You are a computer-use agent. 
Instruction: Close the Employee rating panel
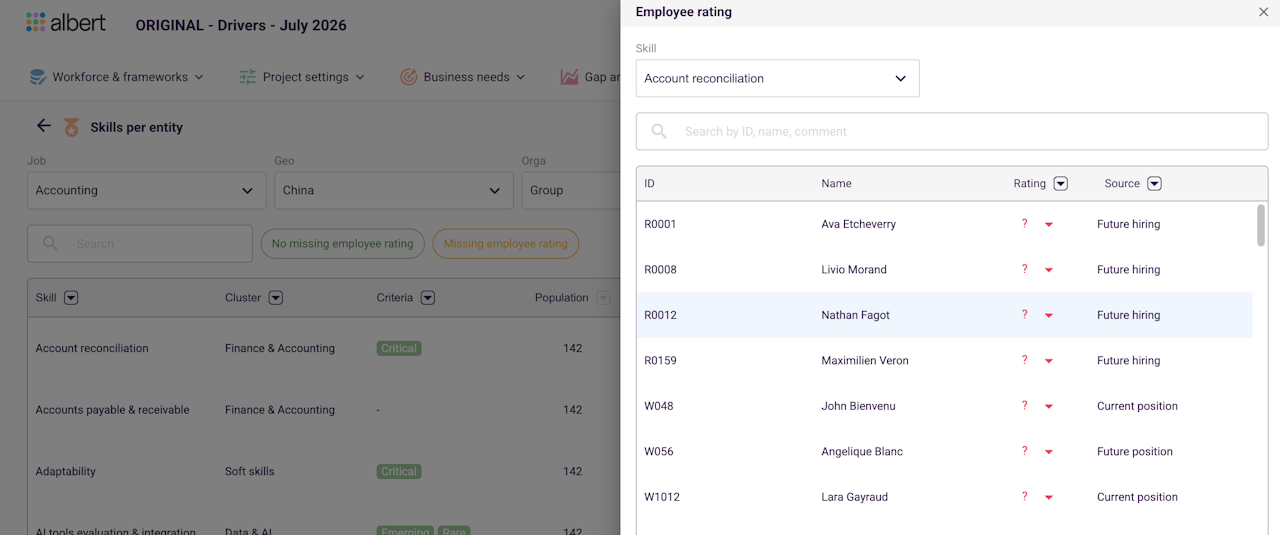pos(1263,12)
